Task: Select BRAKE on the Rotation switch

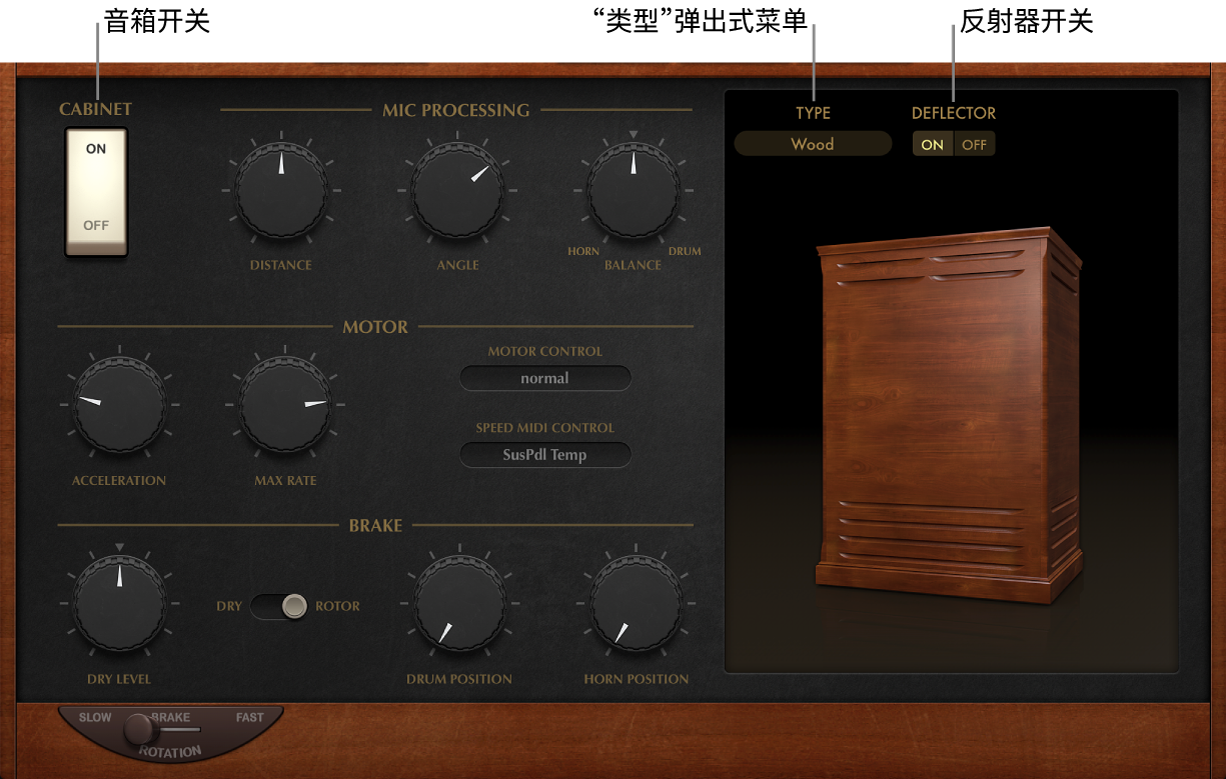Action: (171, 717)
